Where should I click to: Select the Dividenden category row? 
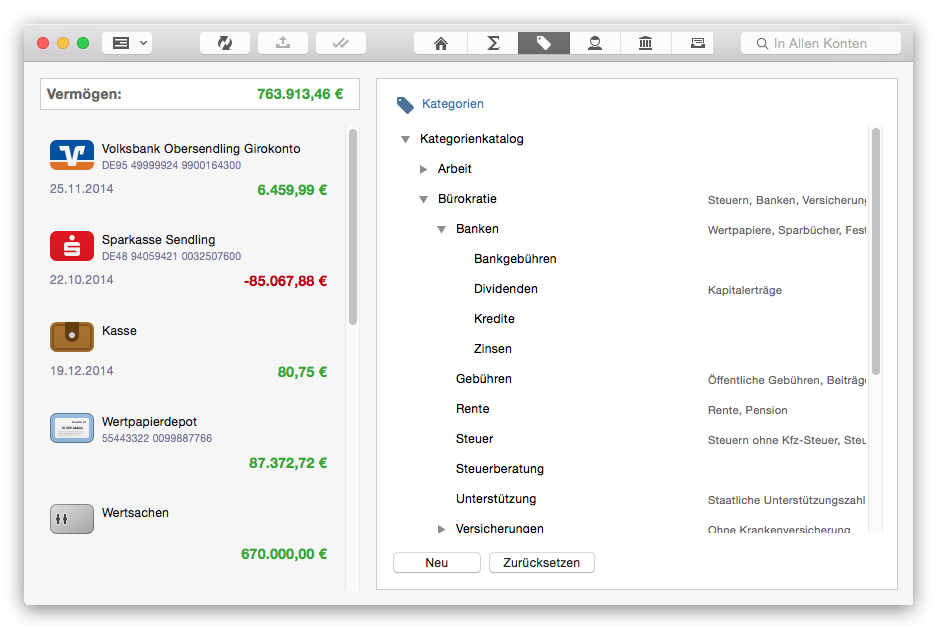[505, 289]
